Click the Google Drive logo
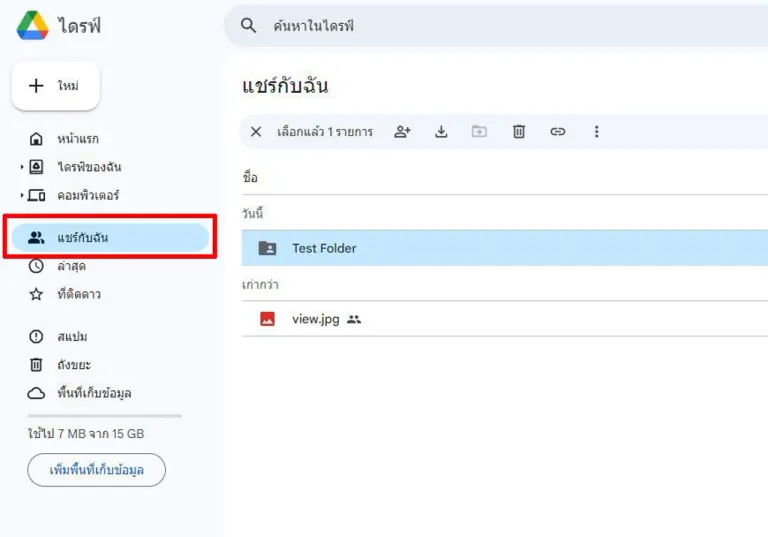Screen dimensions: 768x537 click(x=32, y=25)
